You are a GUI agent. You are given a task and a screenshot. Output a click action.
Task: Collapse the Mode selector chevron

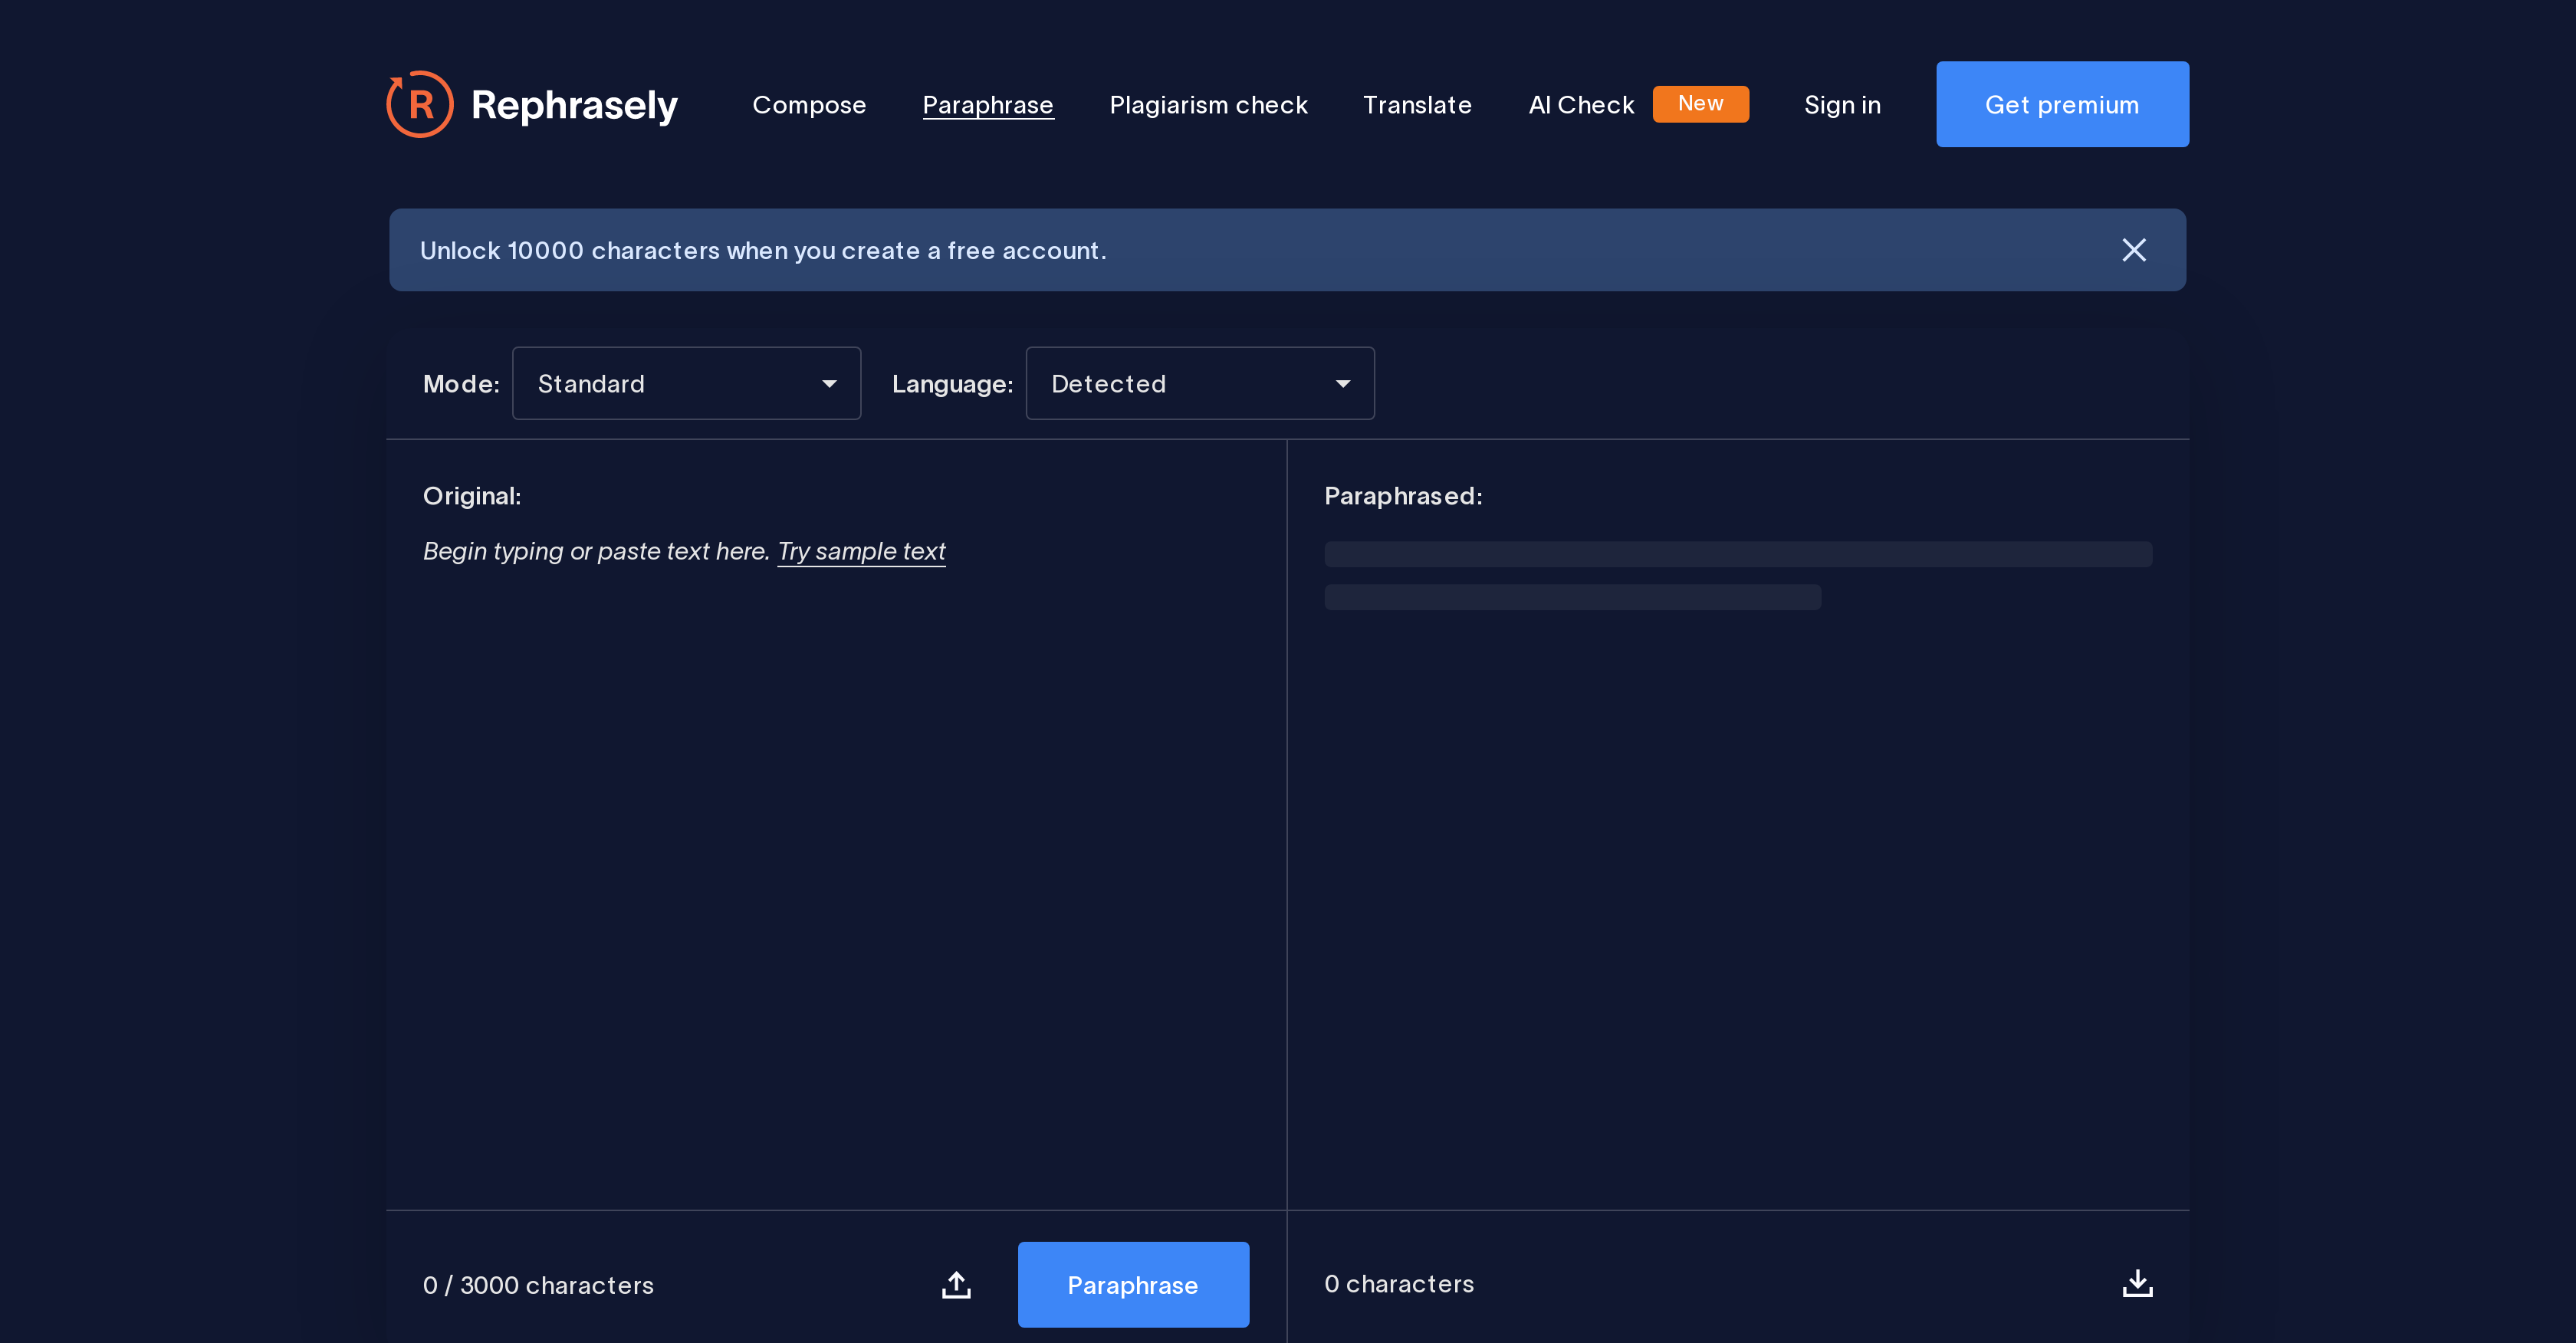[830, 383]
